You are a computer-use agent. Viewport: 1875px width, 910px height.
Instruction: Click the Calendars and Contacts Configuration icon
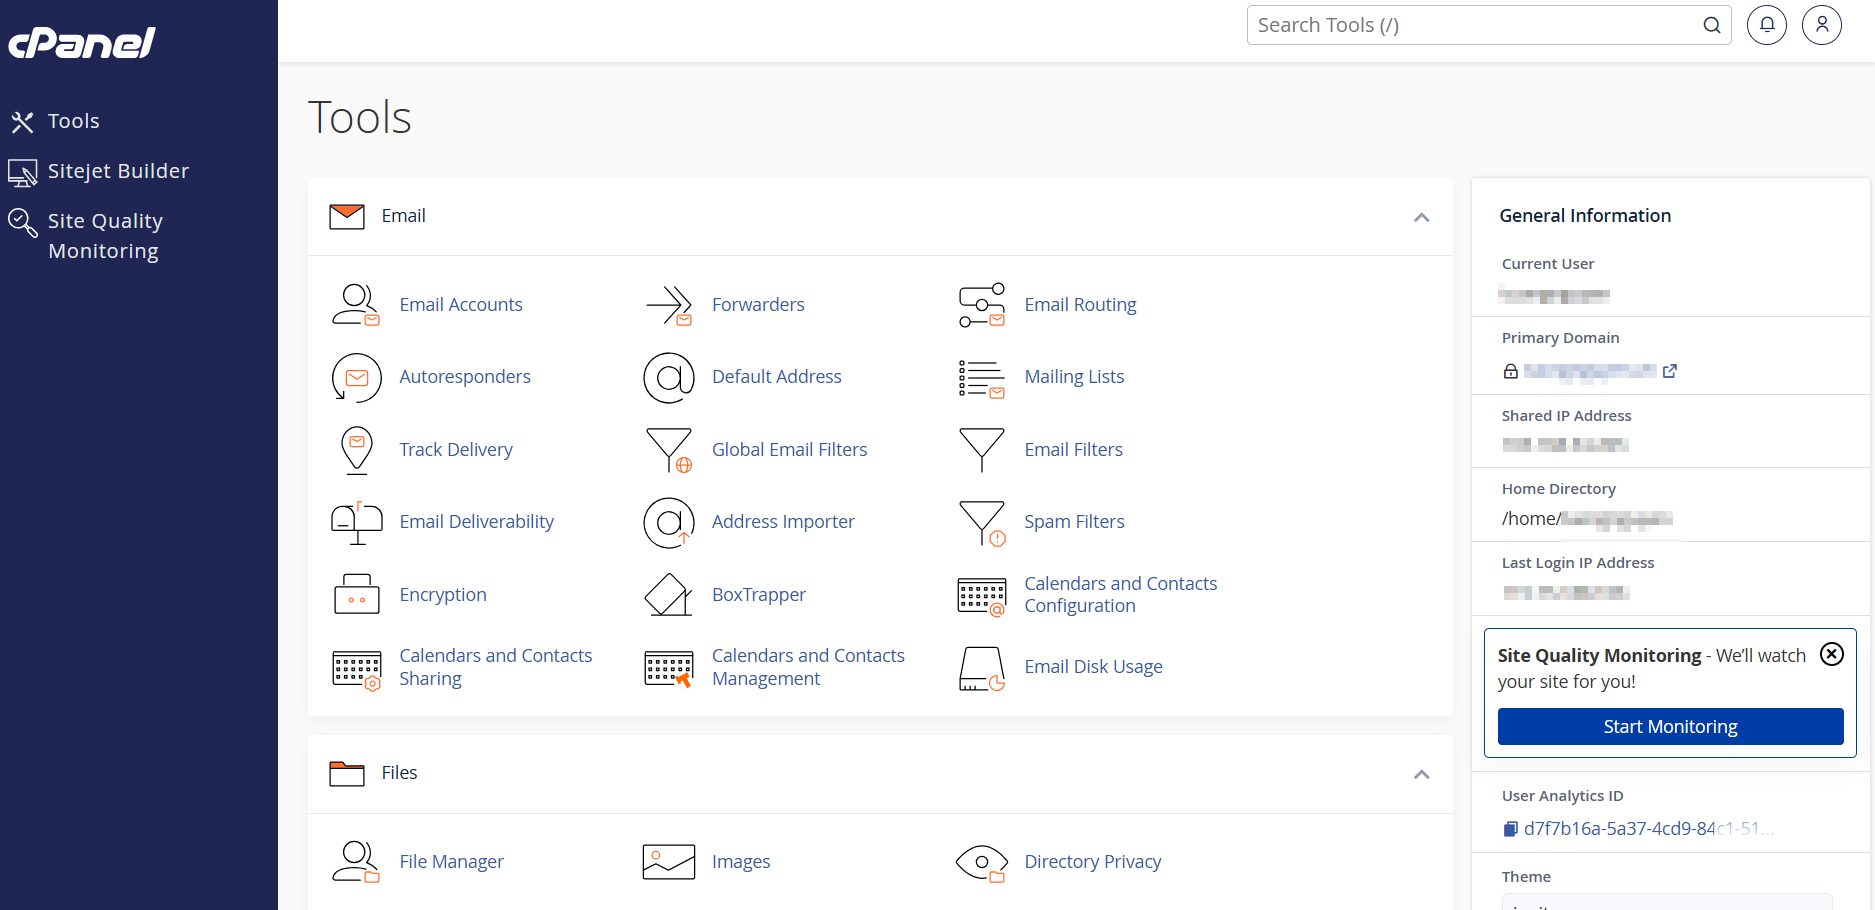[982, 596]
